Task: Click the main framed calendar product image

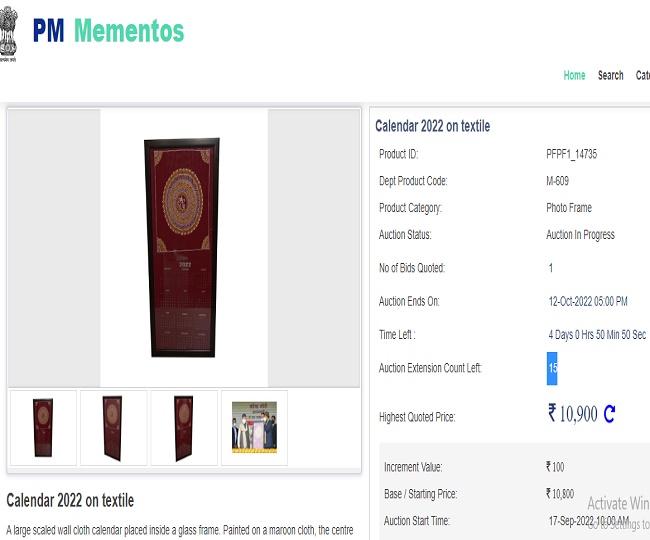Action: [x=182, y=248]
